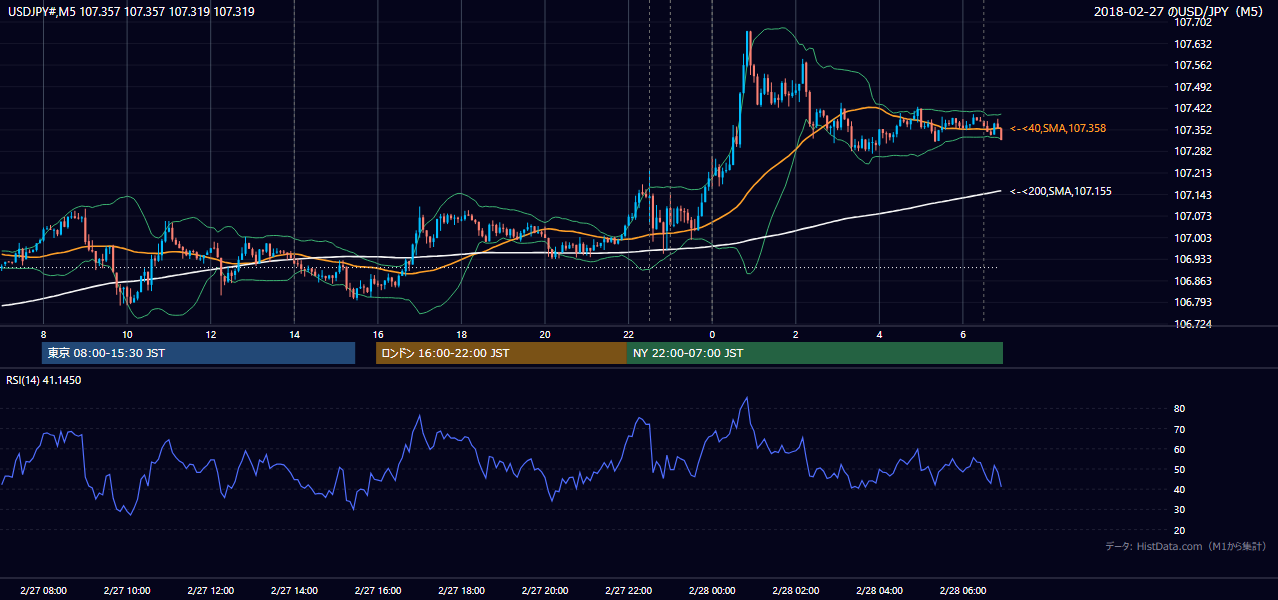Click price axis value 107.632

point(1191,44)
